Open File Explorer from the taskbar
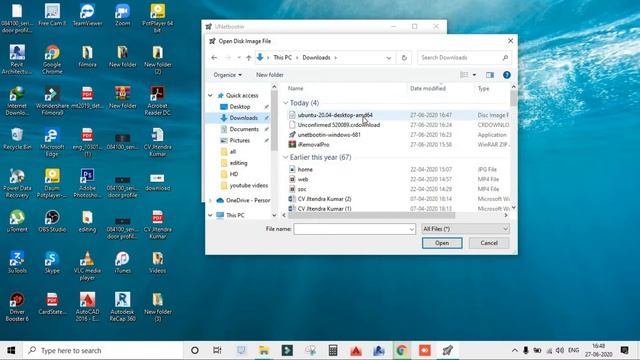This screenshot has width=640, height=360. pyautogui.click(x=264, y=350)
